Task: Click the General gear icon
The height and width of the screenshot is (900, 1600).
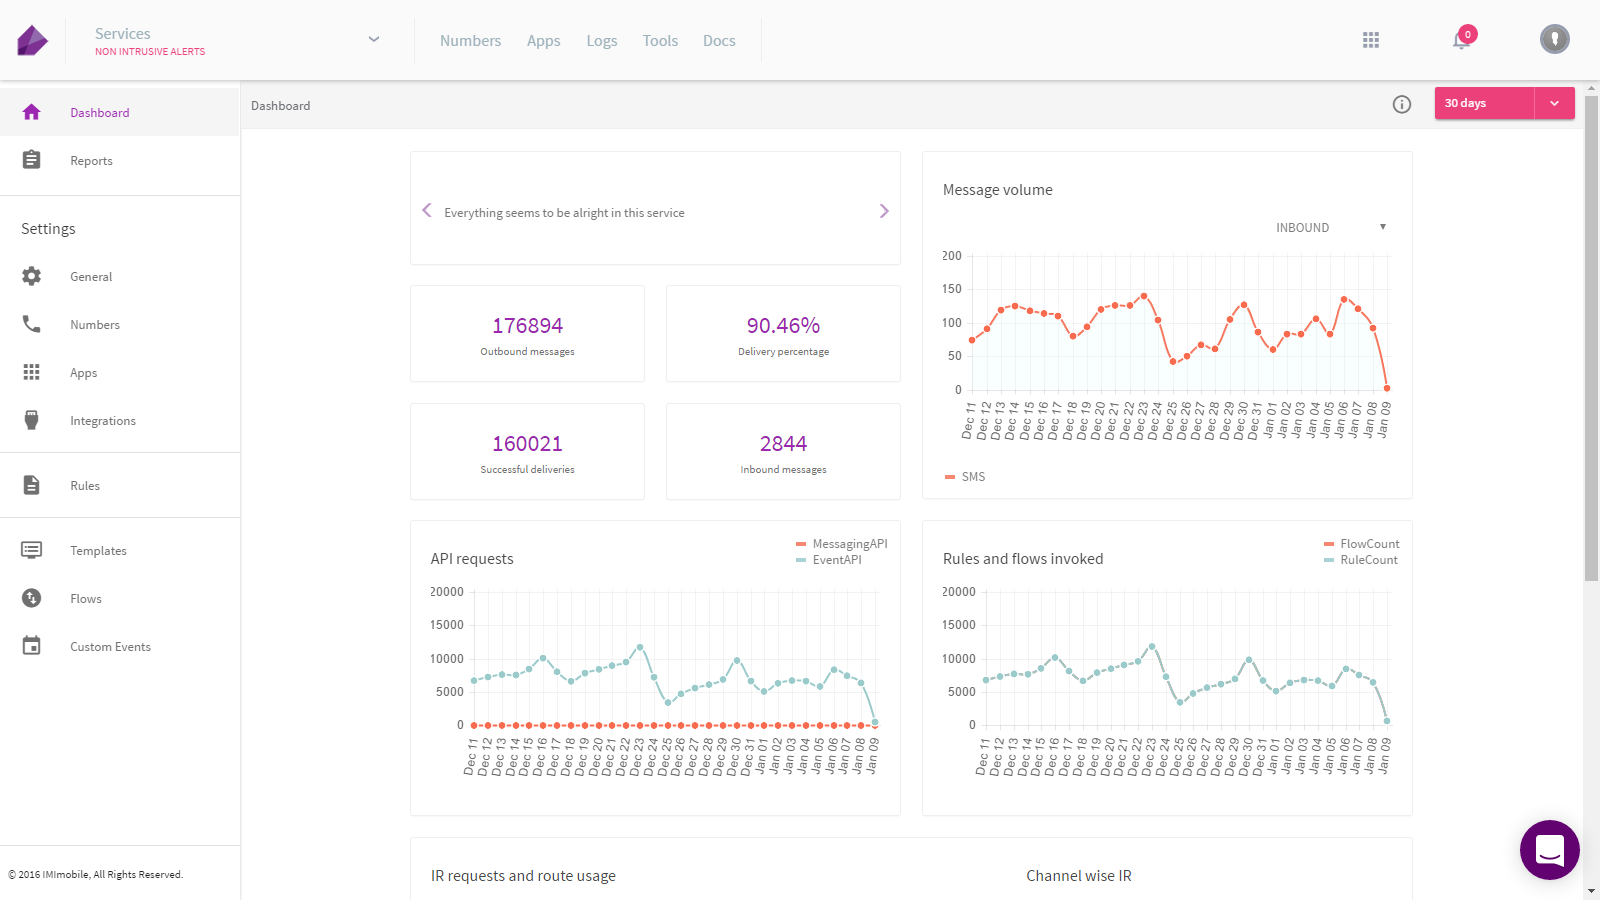Action: tap(31, 276)
